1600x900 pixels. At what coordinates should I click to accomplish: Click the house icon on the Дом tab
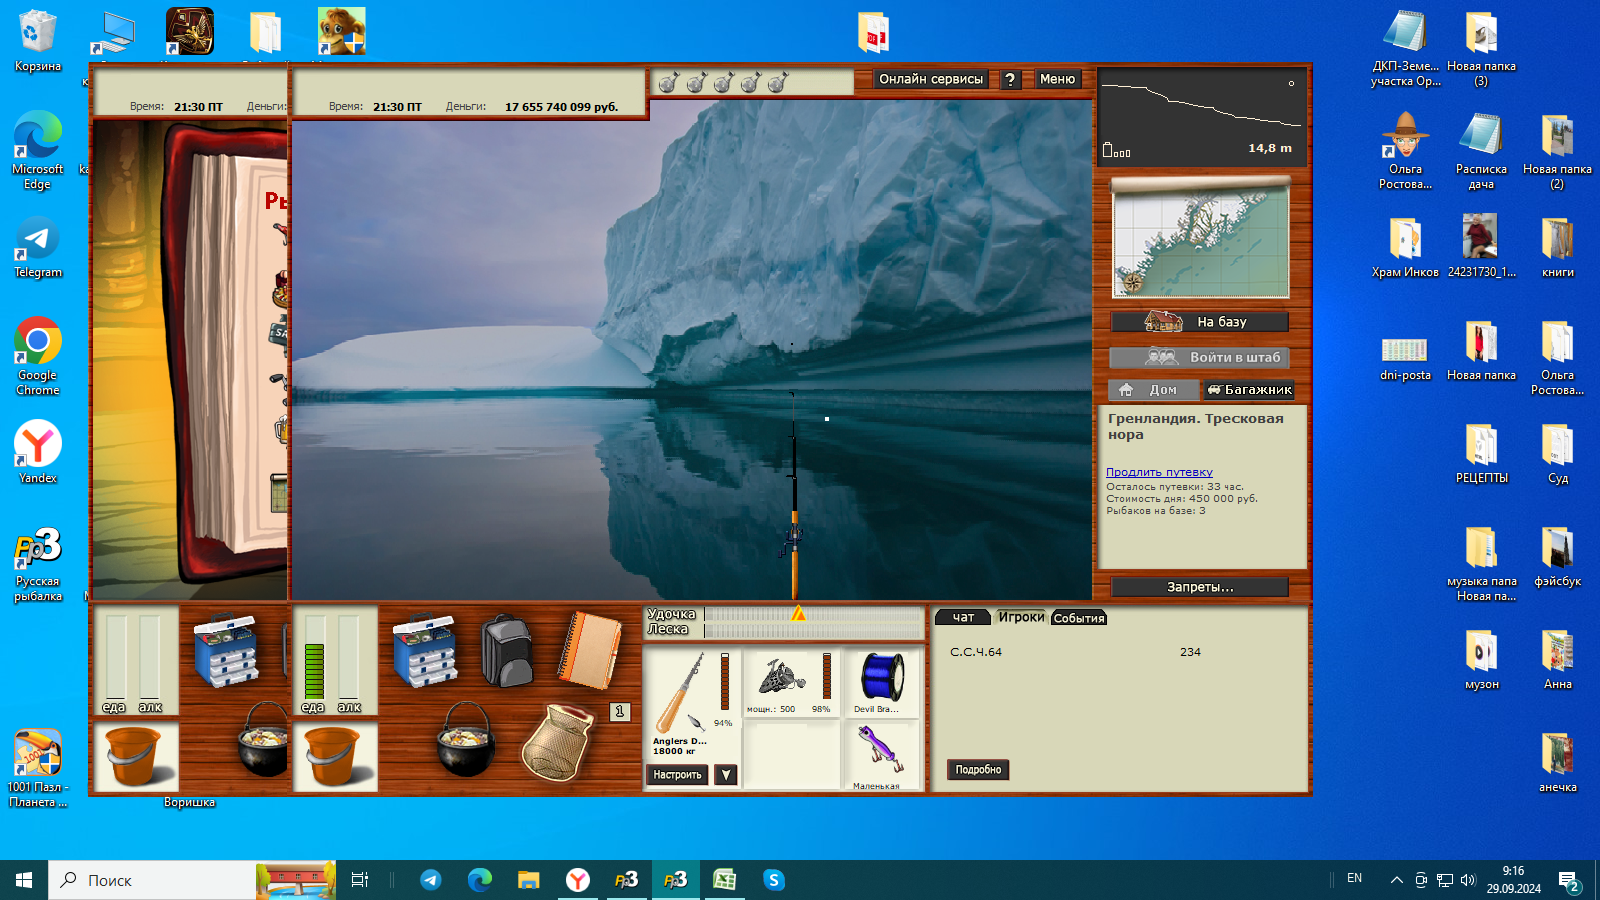pyautogui.click(x=1126, y=390)
